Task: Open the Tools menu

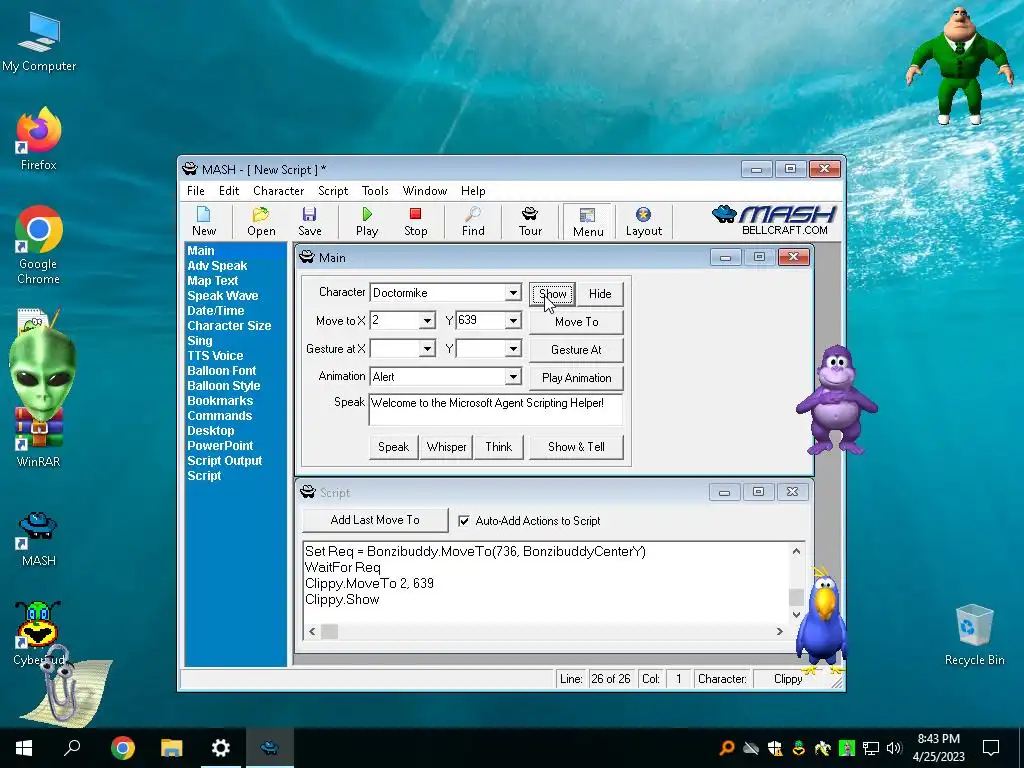Action: [x=375, y=191]
